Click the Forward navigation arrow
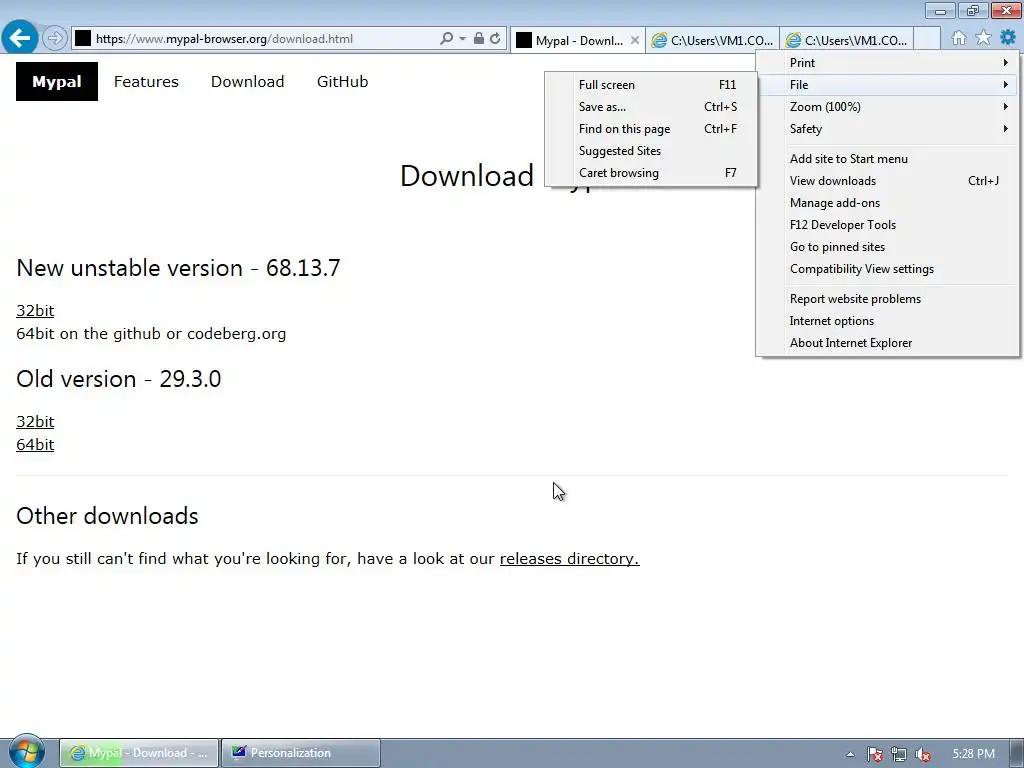 click(55, 39)
